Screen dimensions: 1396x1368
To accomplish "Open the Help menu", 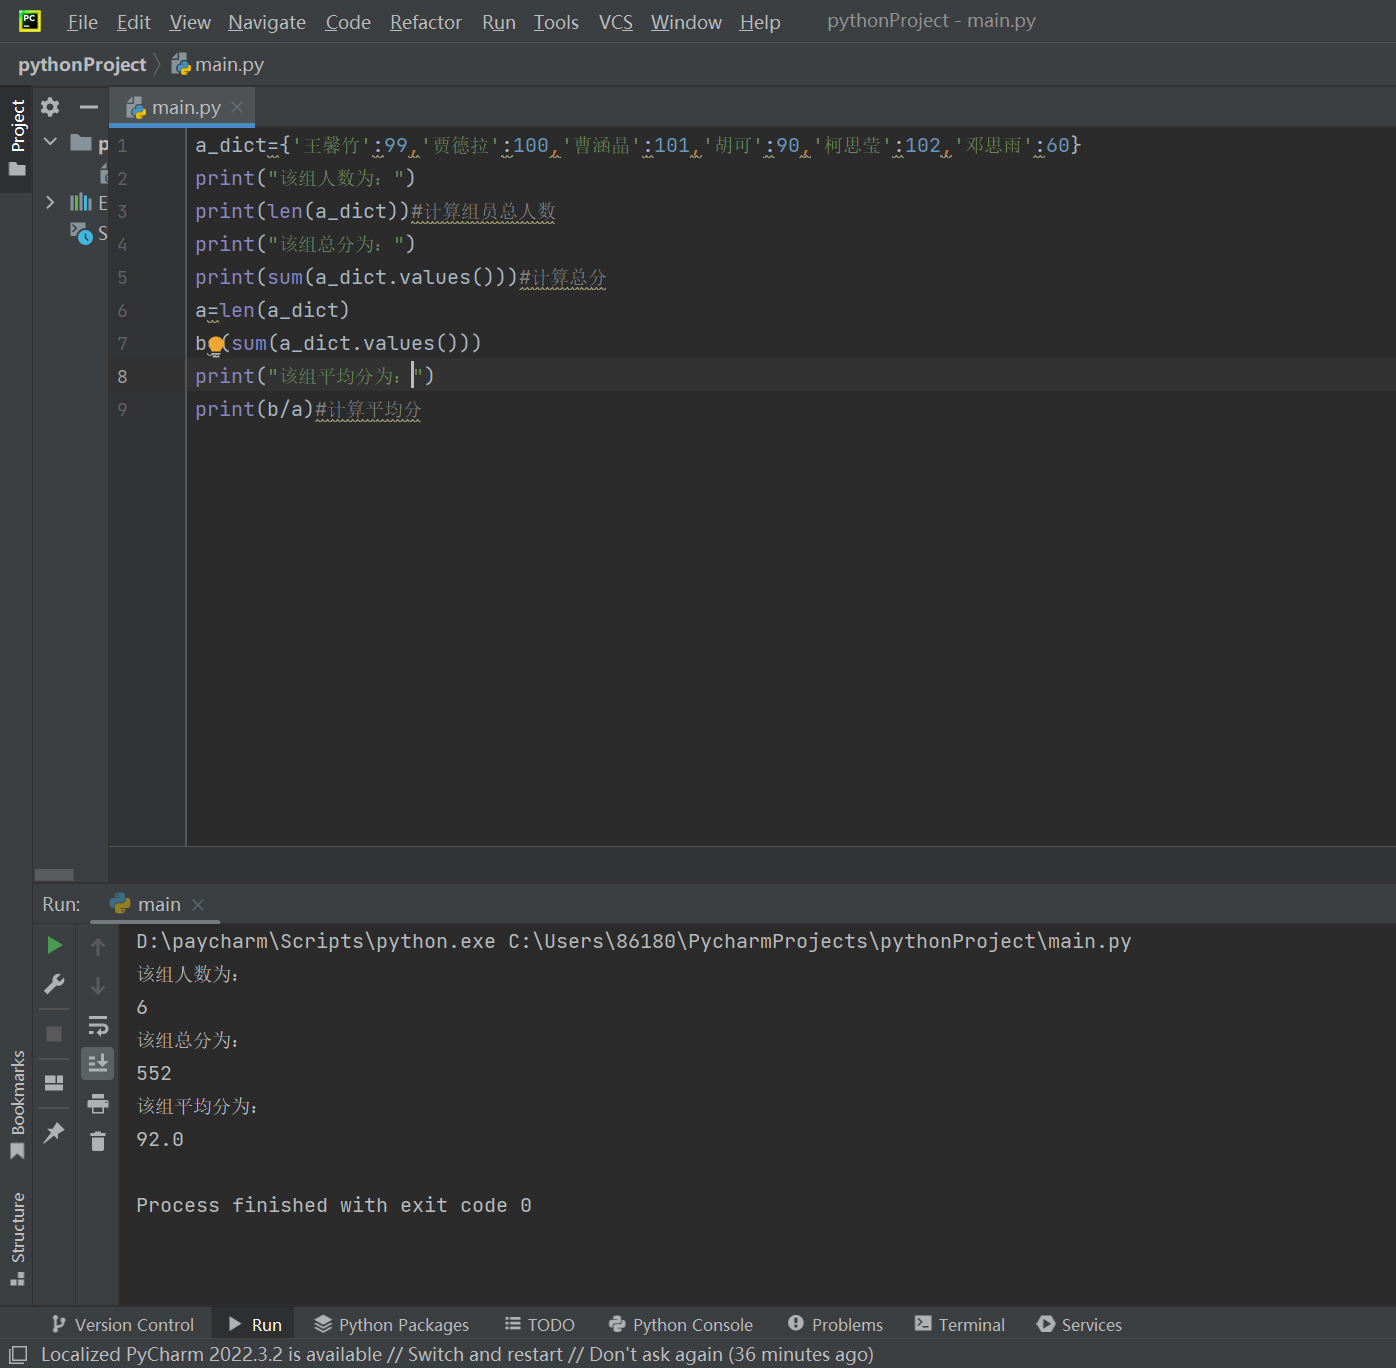I will (760, 22).
